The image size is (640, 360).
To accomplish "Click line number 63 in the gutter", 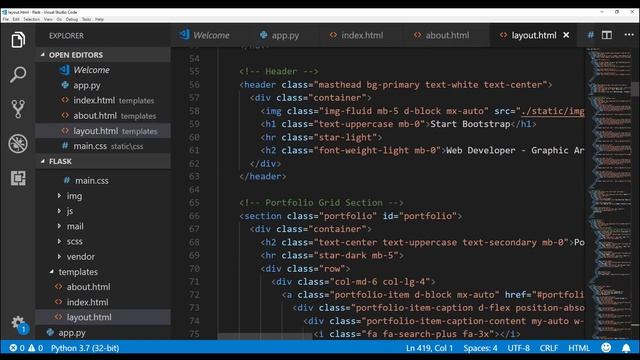I will [194, 176].
